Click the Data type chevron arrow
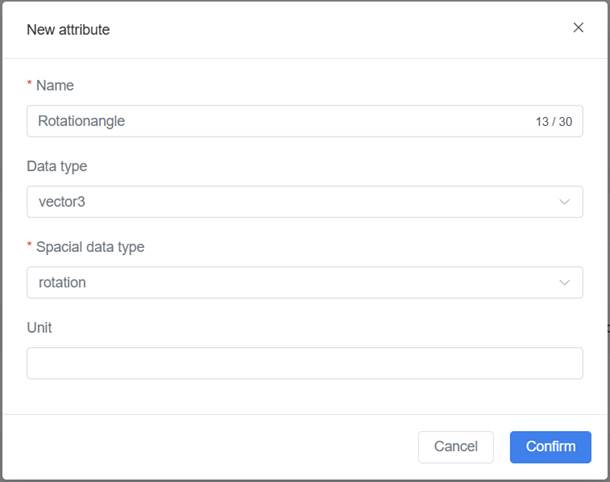610x482 pixels. click(565, 202)
